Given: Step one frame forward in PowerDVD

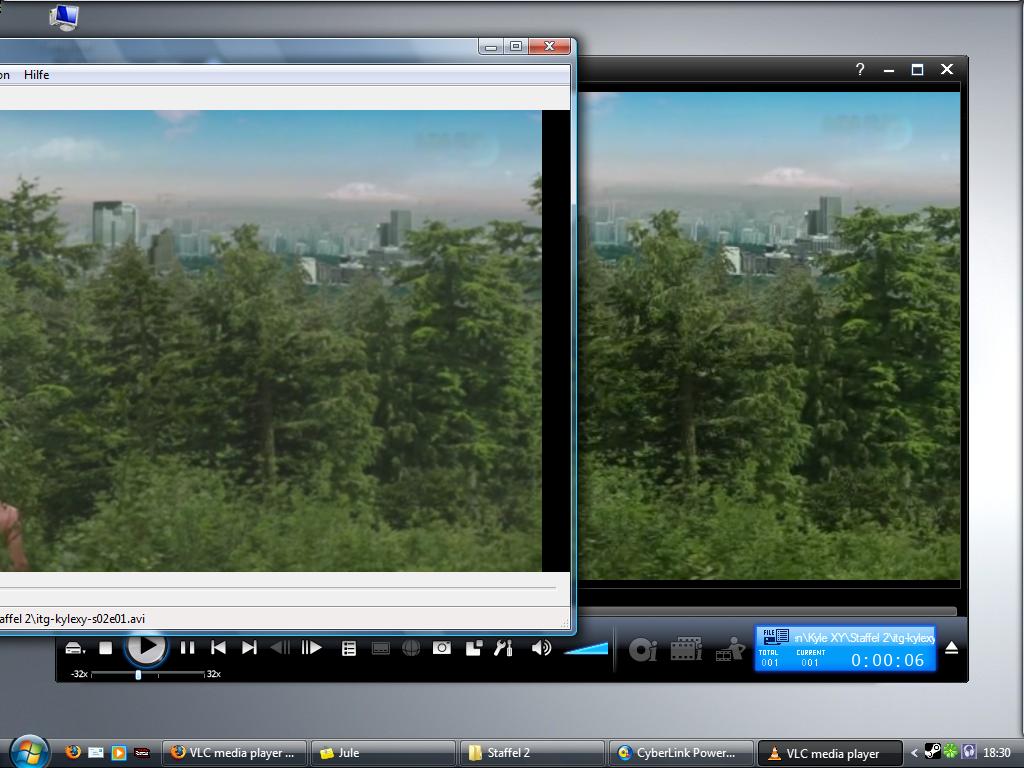Looking at the screenshot, I should (x=312, y=648).
